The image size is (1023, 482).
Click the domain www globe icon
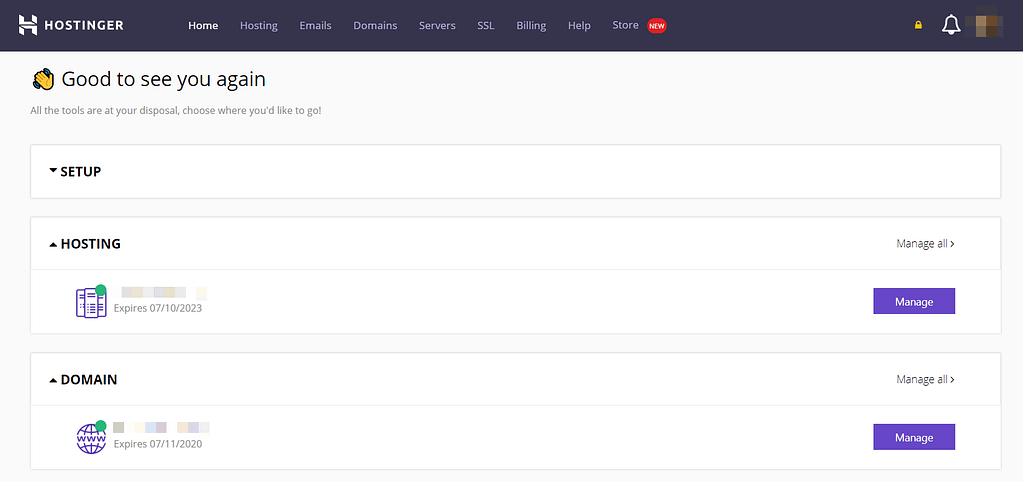pos(91,438)
